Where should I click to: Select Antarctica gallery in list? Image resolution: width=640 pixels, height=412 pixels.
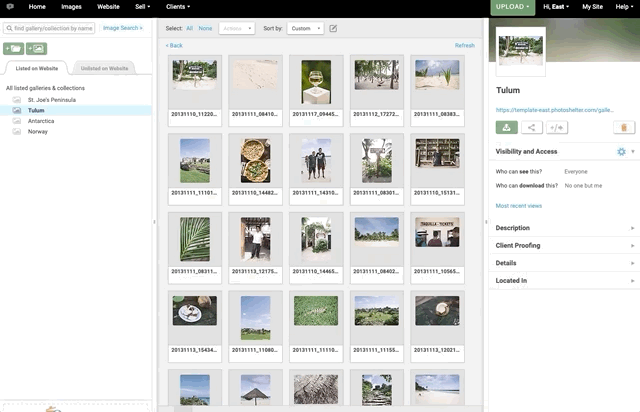(41, 121)
